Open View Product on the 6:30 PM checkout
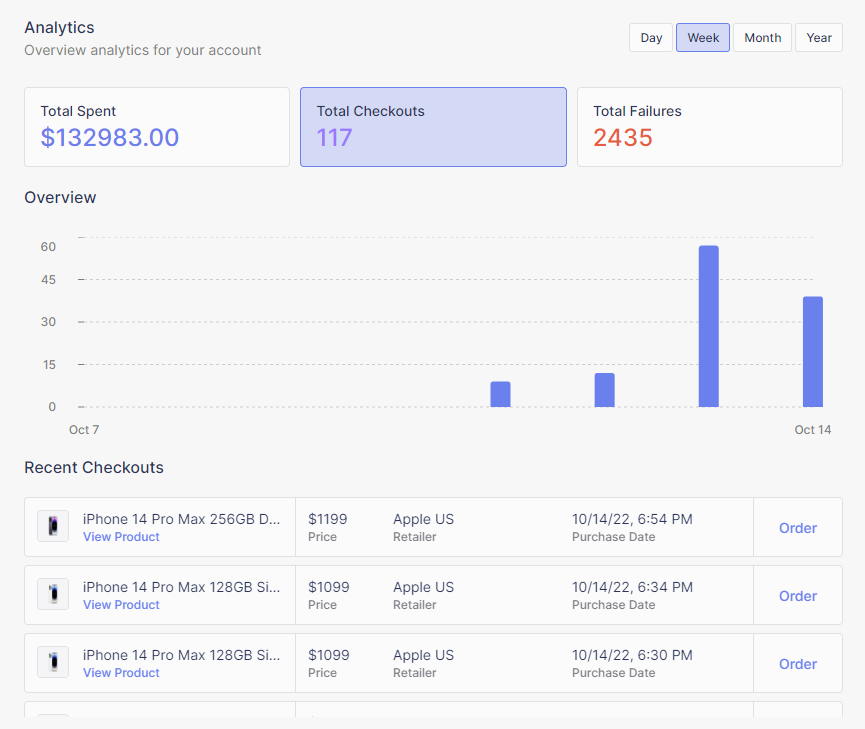The width and height of the screenshot is (865, 729). tap(121, 672)
